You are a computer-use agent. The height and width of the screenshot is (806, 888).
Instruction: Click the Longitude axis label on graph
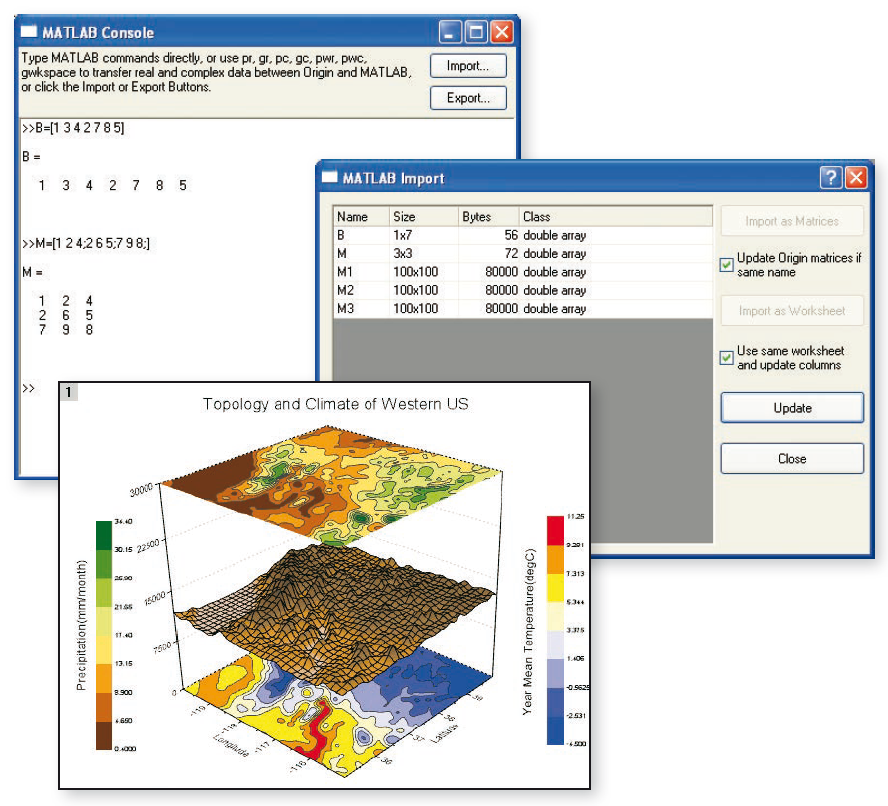231,745
